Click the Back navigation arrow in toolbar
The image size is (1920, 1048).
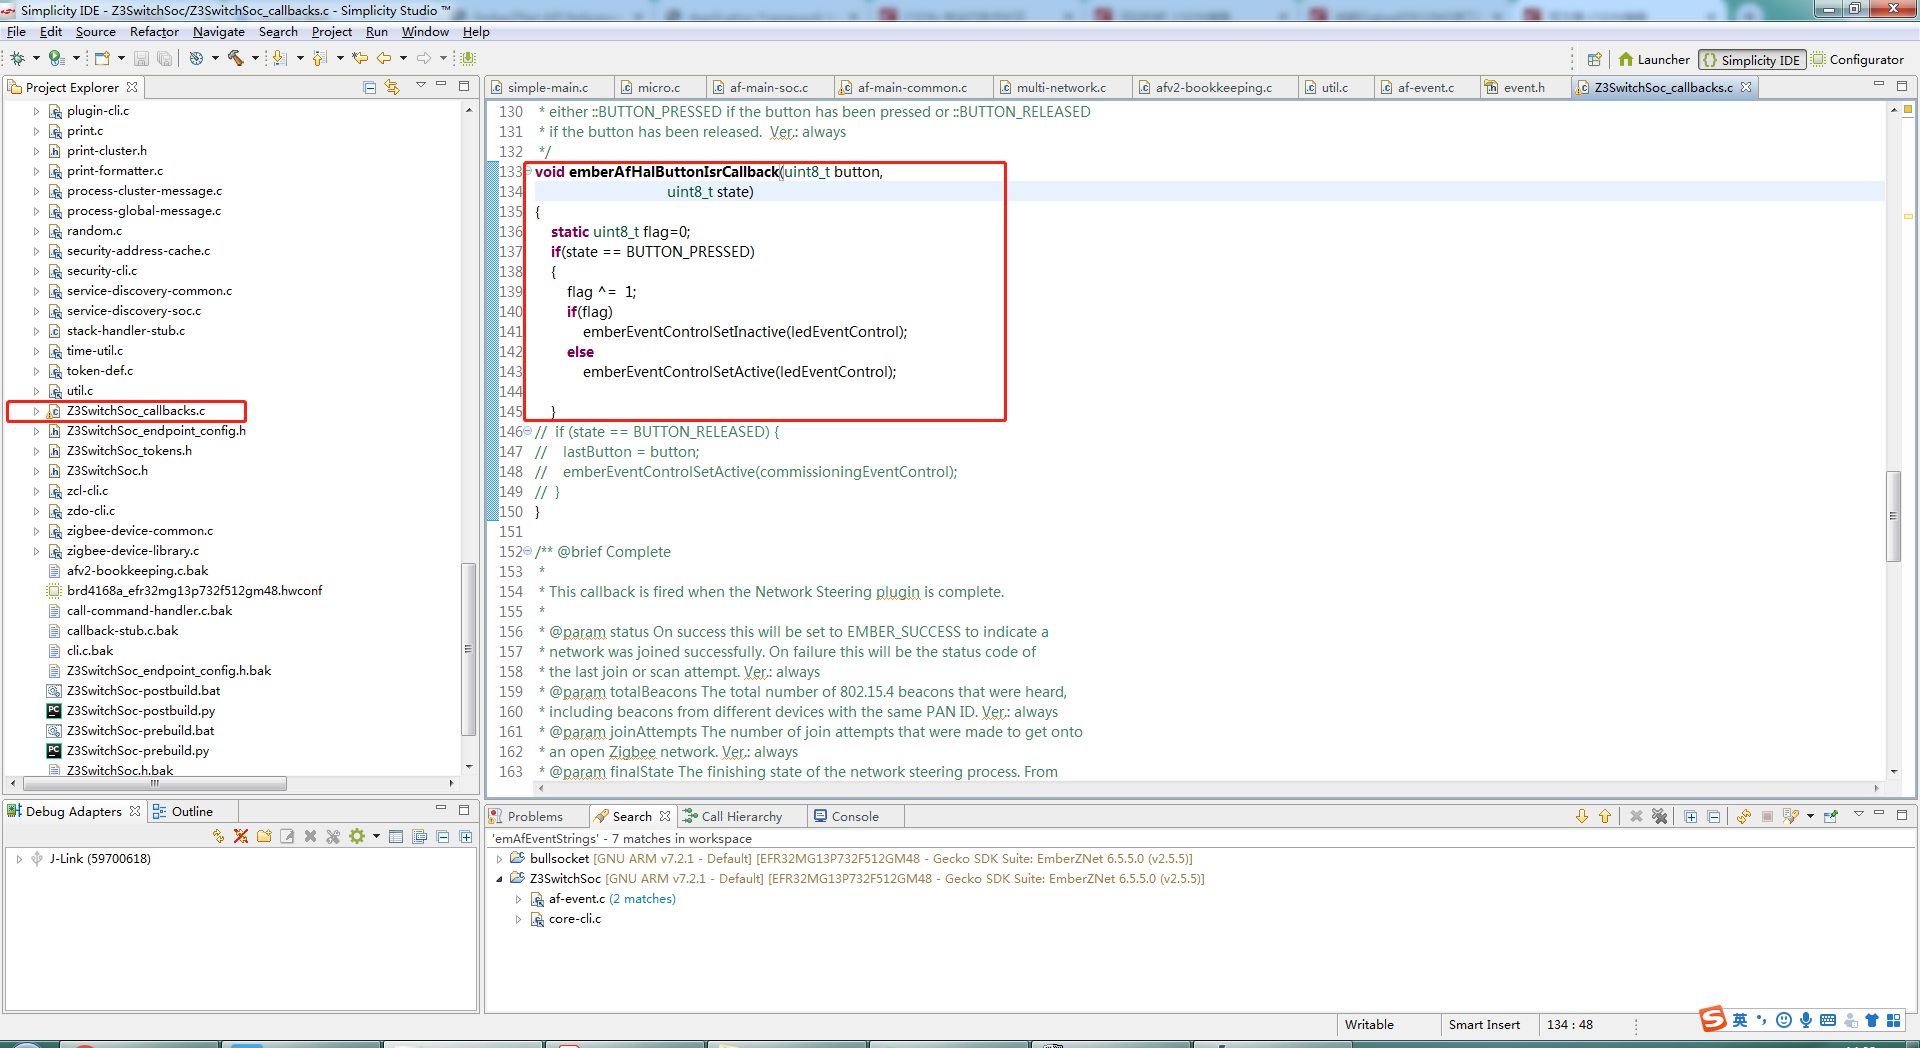pos(384,58)
